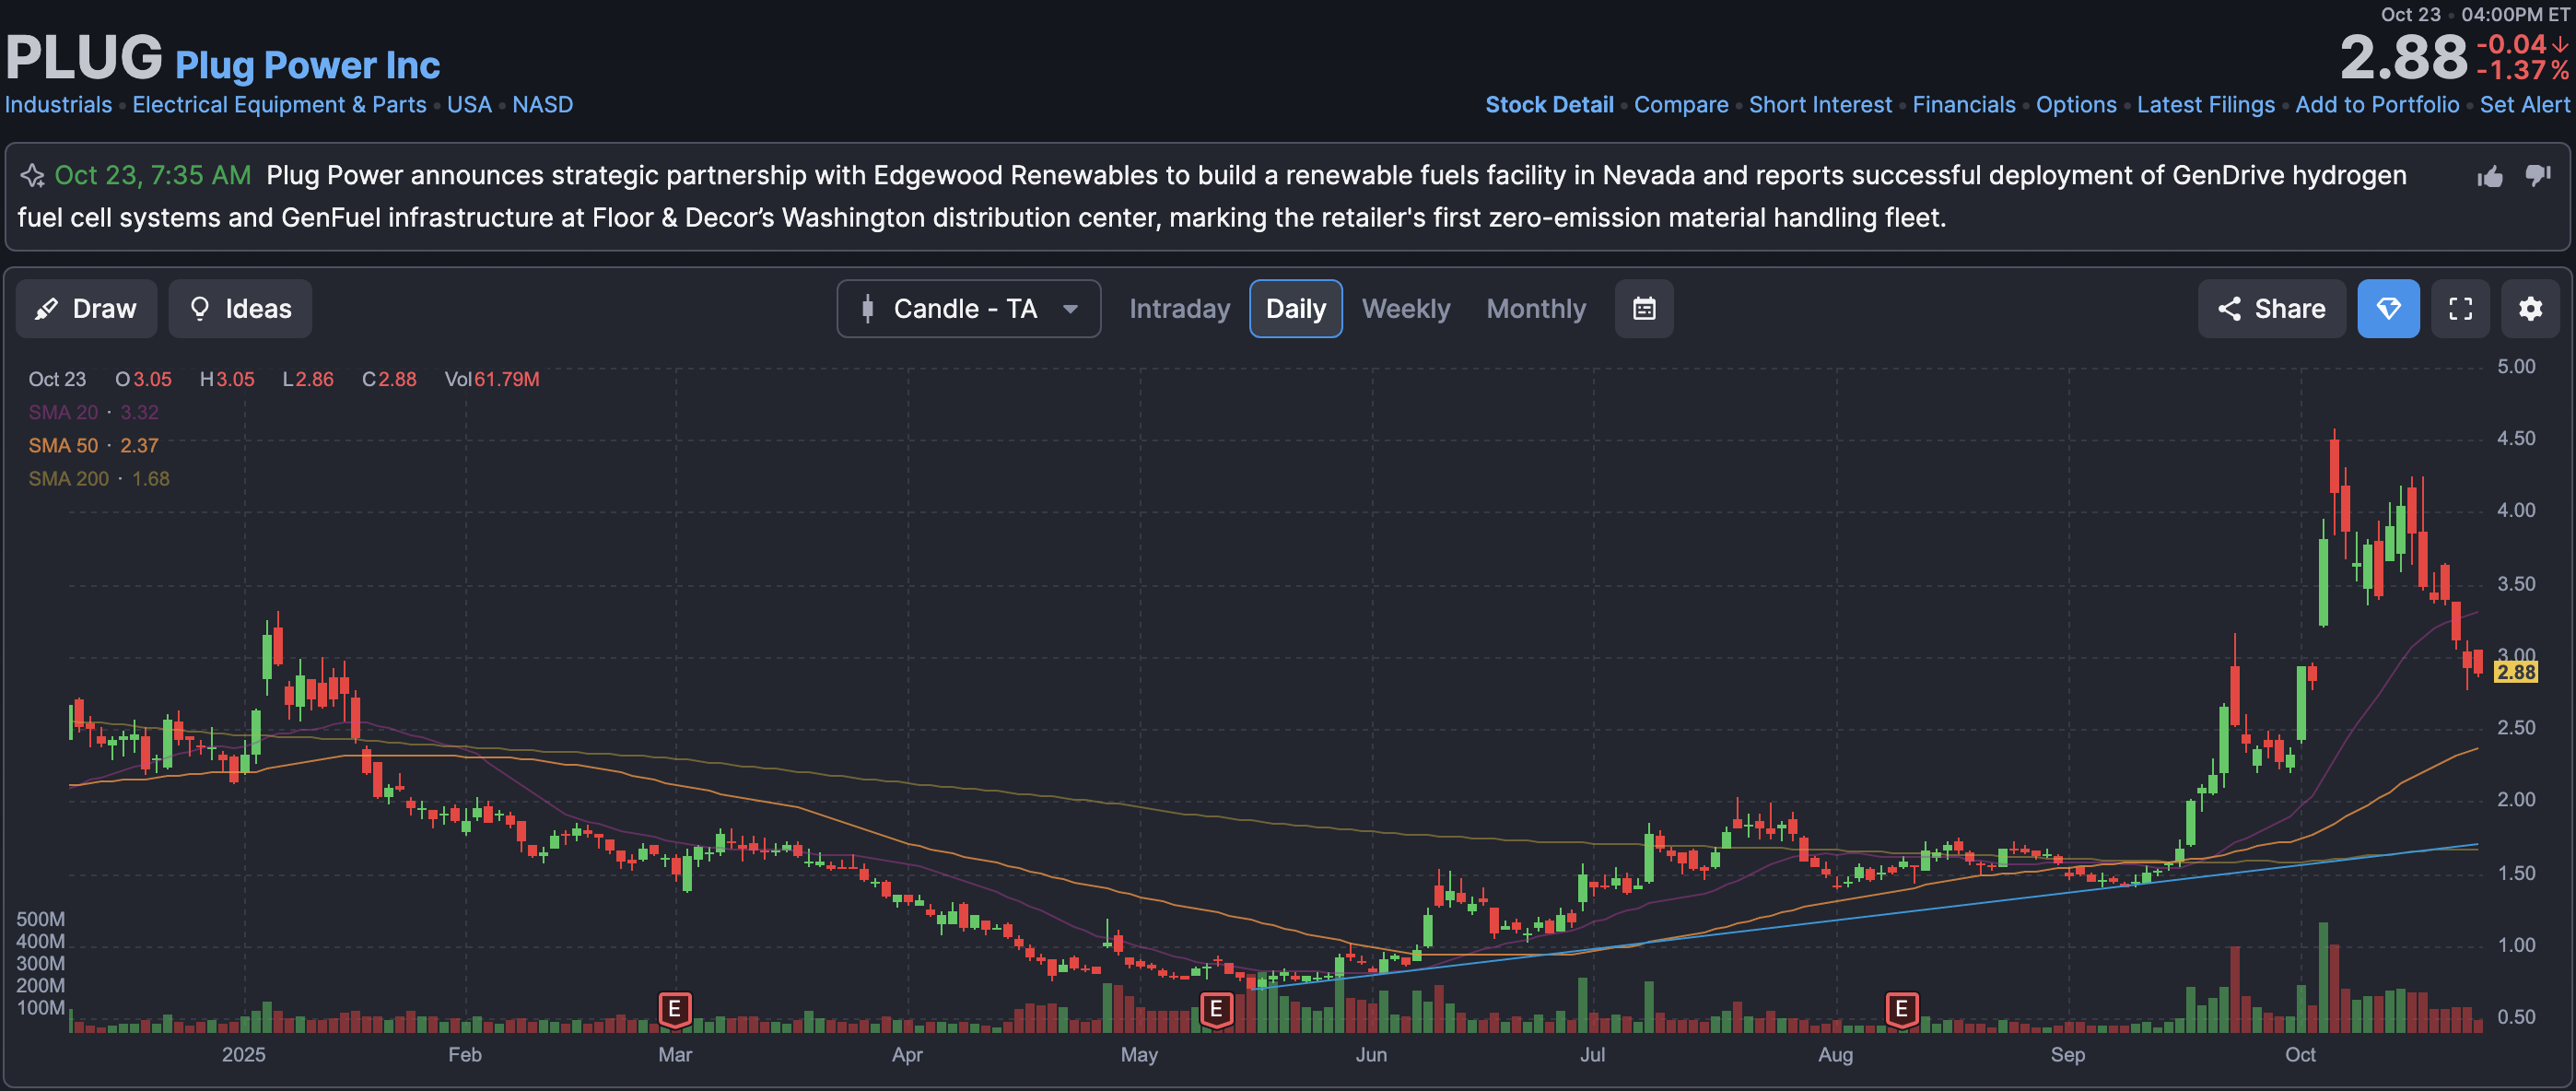Open chart settings gear
The height and width of the screenshot is (1091, 2576).
click(x=2530, y=309)
